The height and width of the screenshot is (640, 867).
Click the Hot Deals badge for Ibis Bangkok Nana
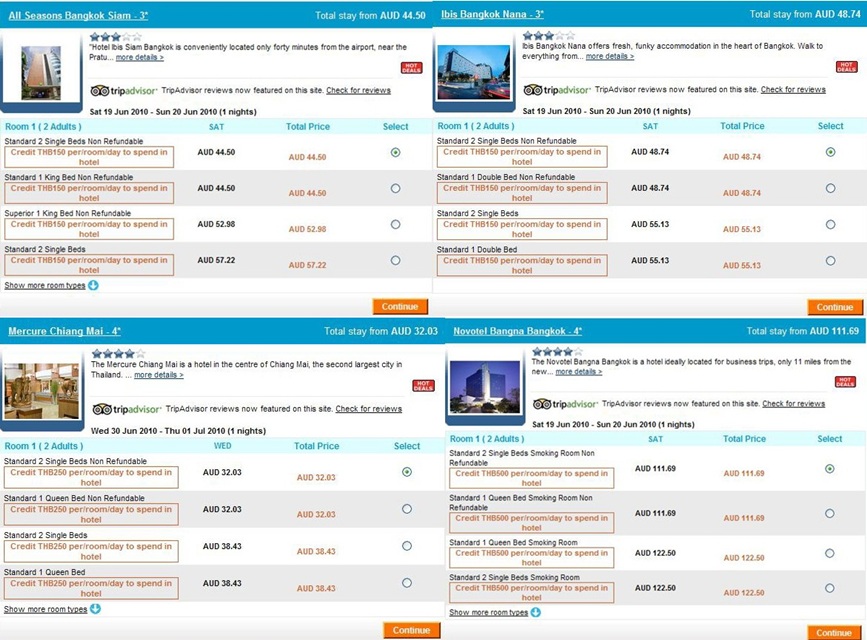pyautogui.click(x=846, y=67)
